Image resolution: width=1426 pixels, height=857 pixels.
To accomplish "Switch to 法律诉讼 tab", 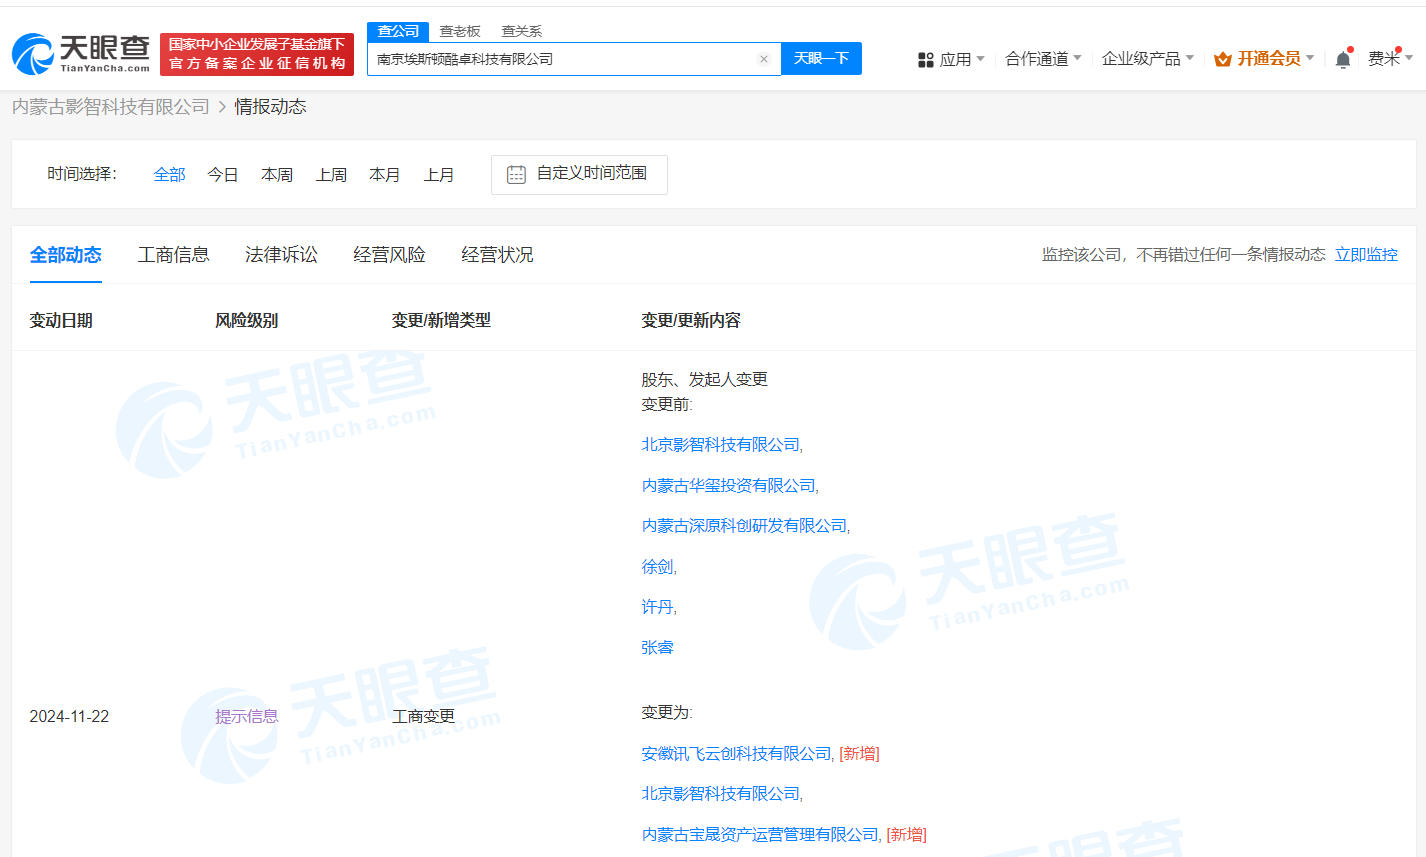I will [x=281, y=255].
